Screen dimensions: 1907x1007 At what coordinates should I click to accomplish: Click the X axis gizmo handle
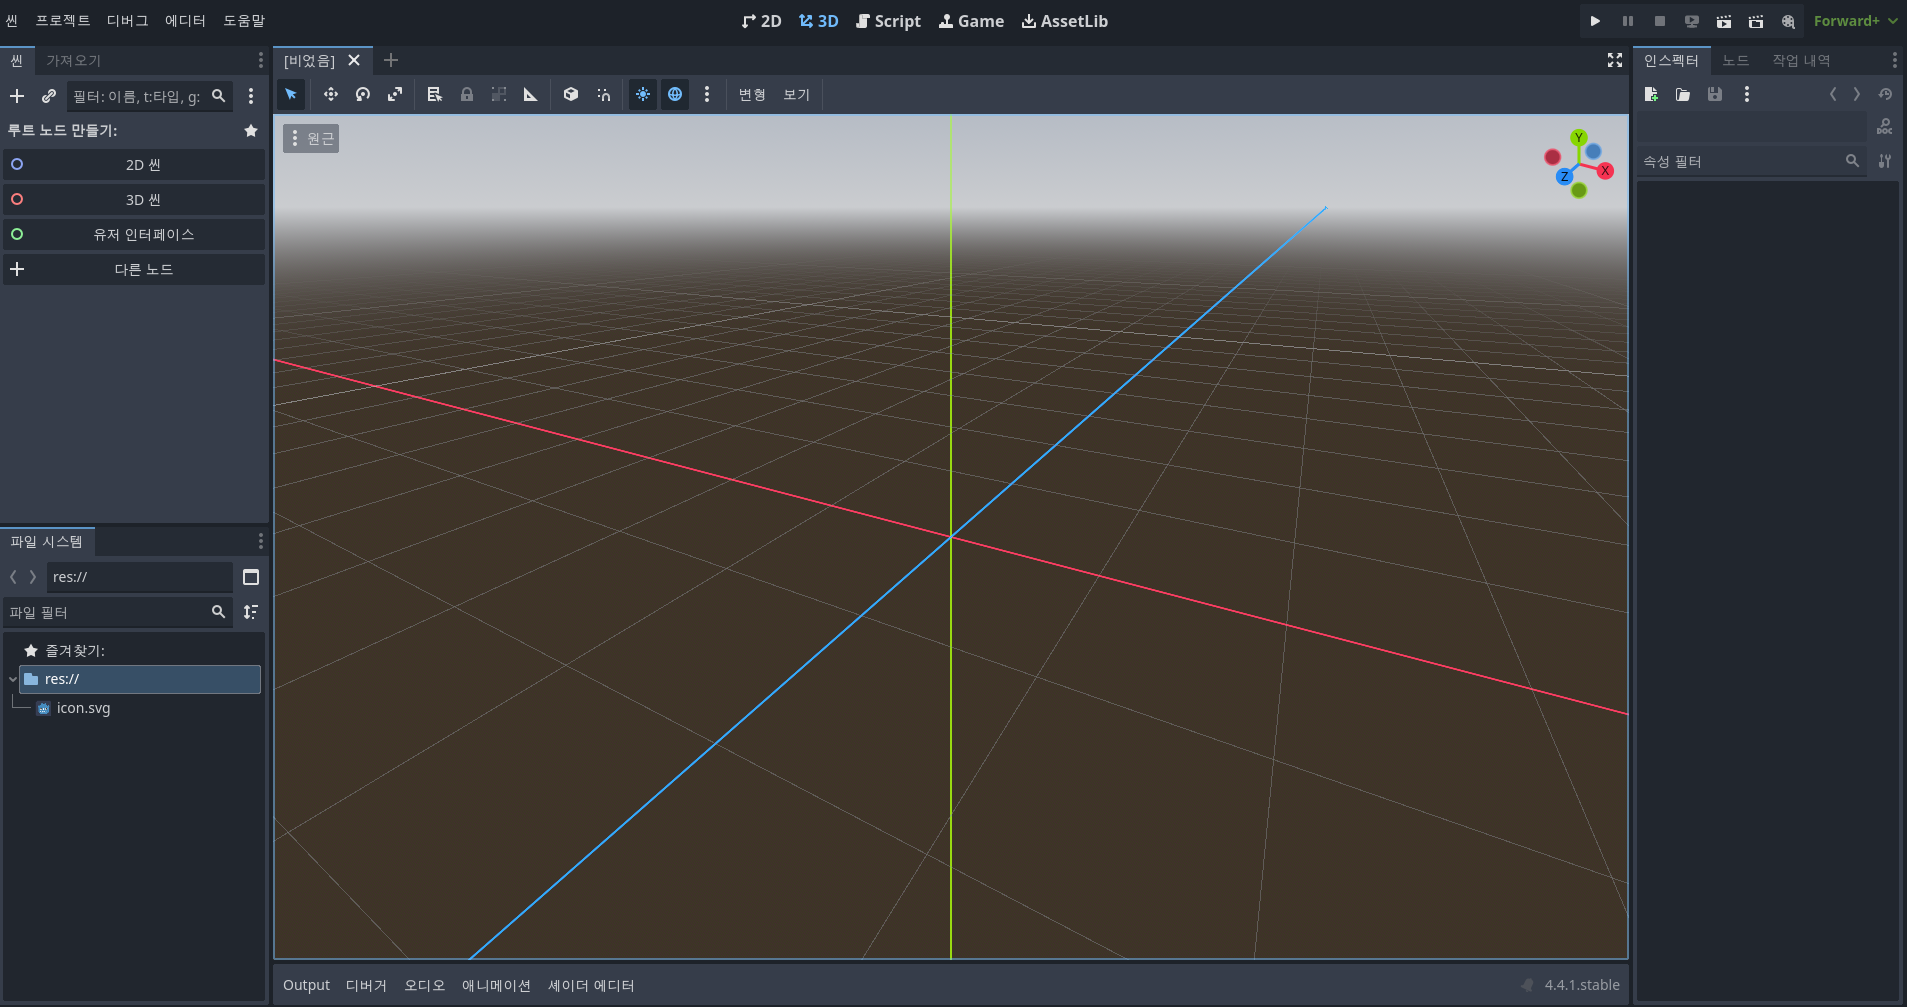point(1605,171)
